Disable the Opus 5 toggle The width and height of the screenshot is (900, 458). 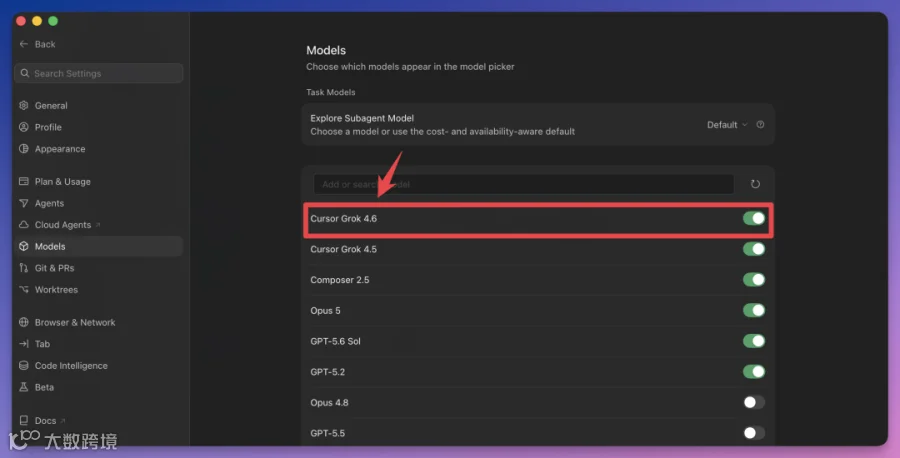(x=754, y=310)
